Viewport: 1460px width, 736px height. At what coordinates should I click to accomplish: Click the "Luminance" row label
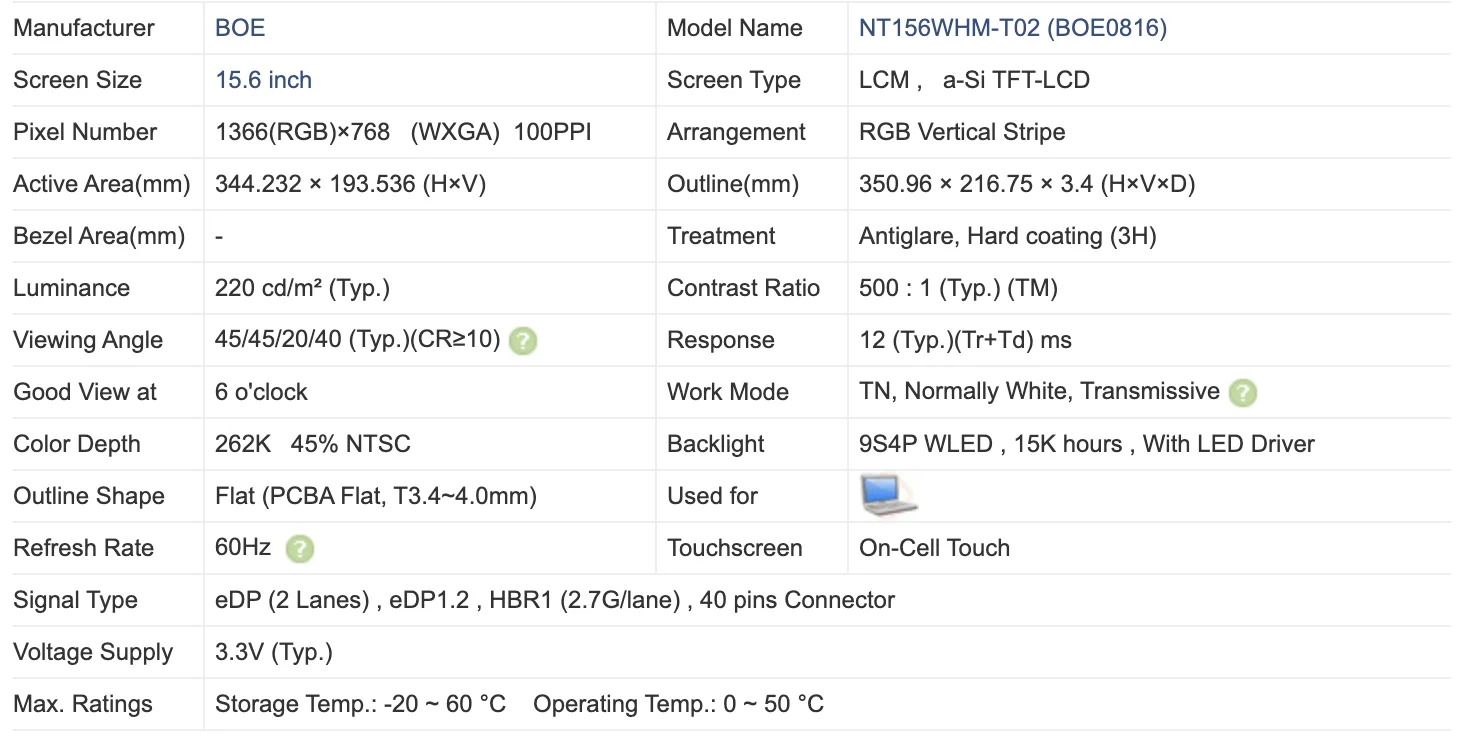click(x=72, y=288)
